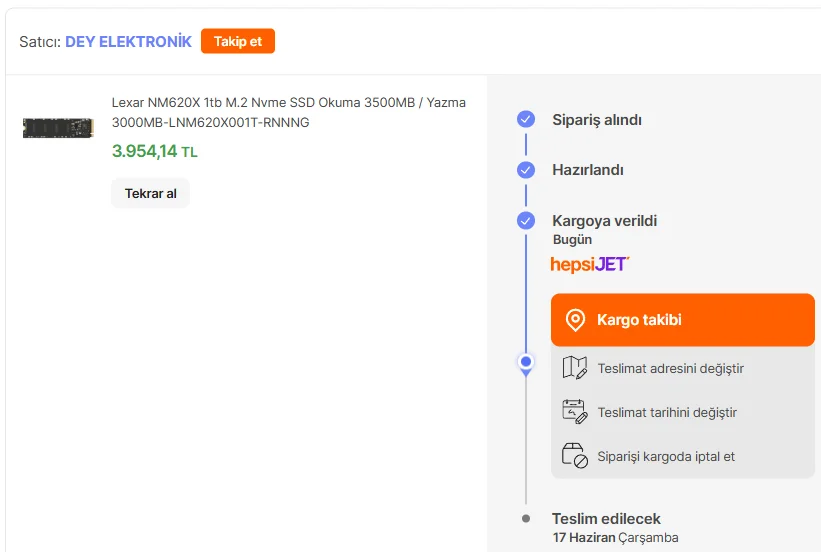Click the Satıcı: label

click(40, 42)
